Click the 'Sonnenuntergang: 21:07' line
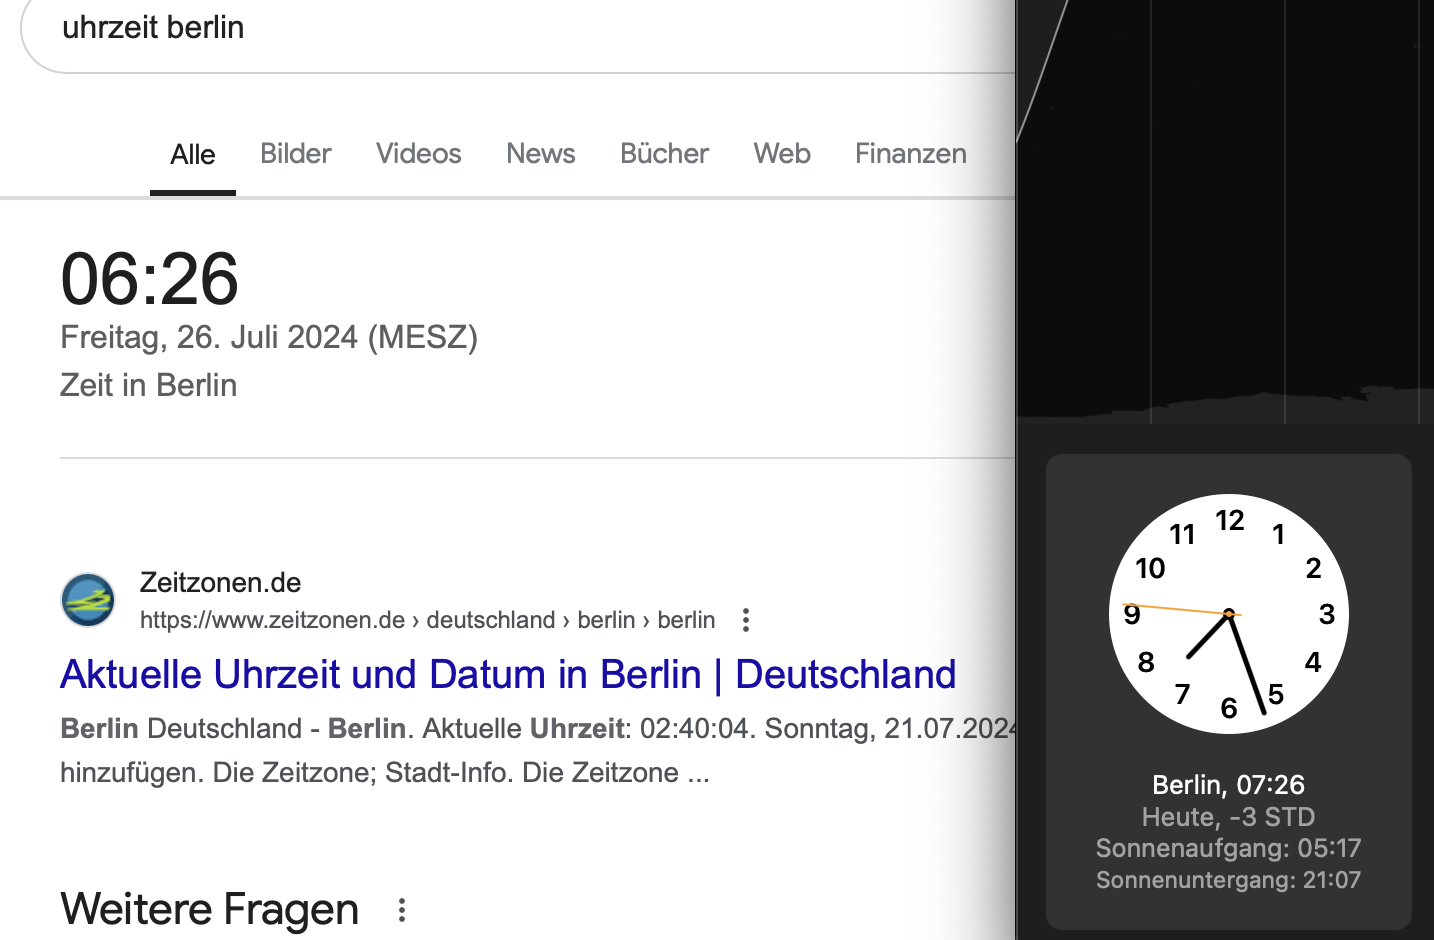 (1229, 880)
